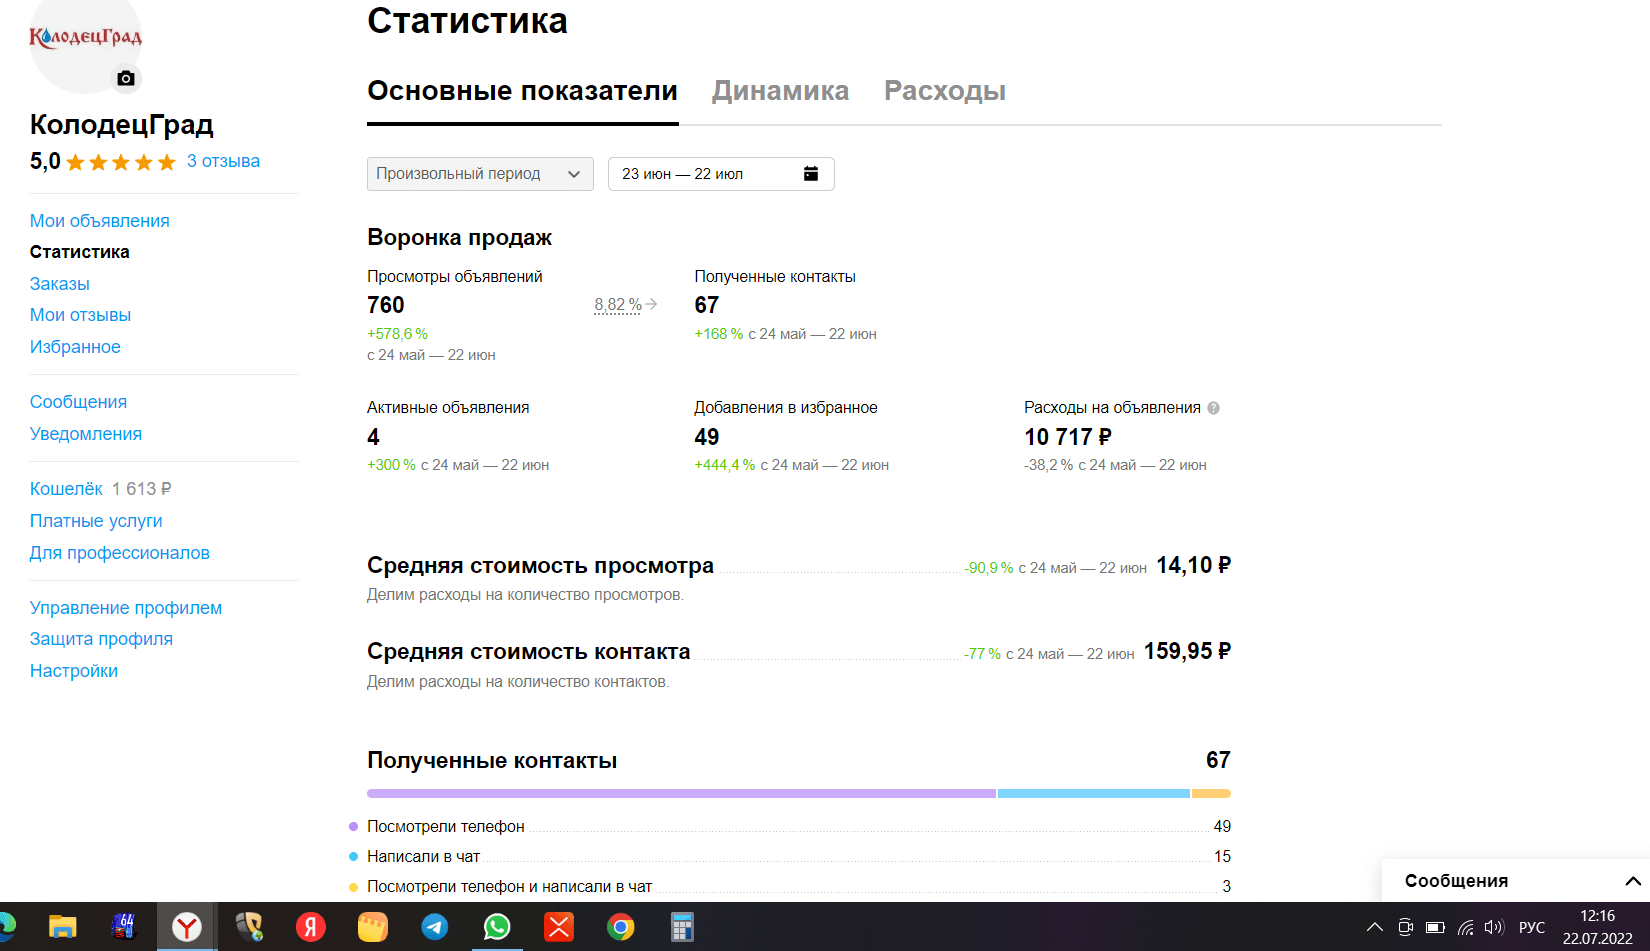Image resolution: width=1650 pixels, height=951 pixels.
Task: Click the help icon next to Расходы на объявления
Action: click(1213, 408)
